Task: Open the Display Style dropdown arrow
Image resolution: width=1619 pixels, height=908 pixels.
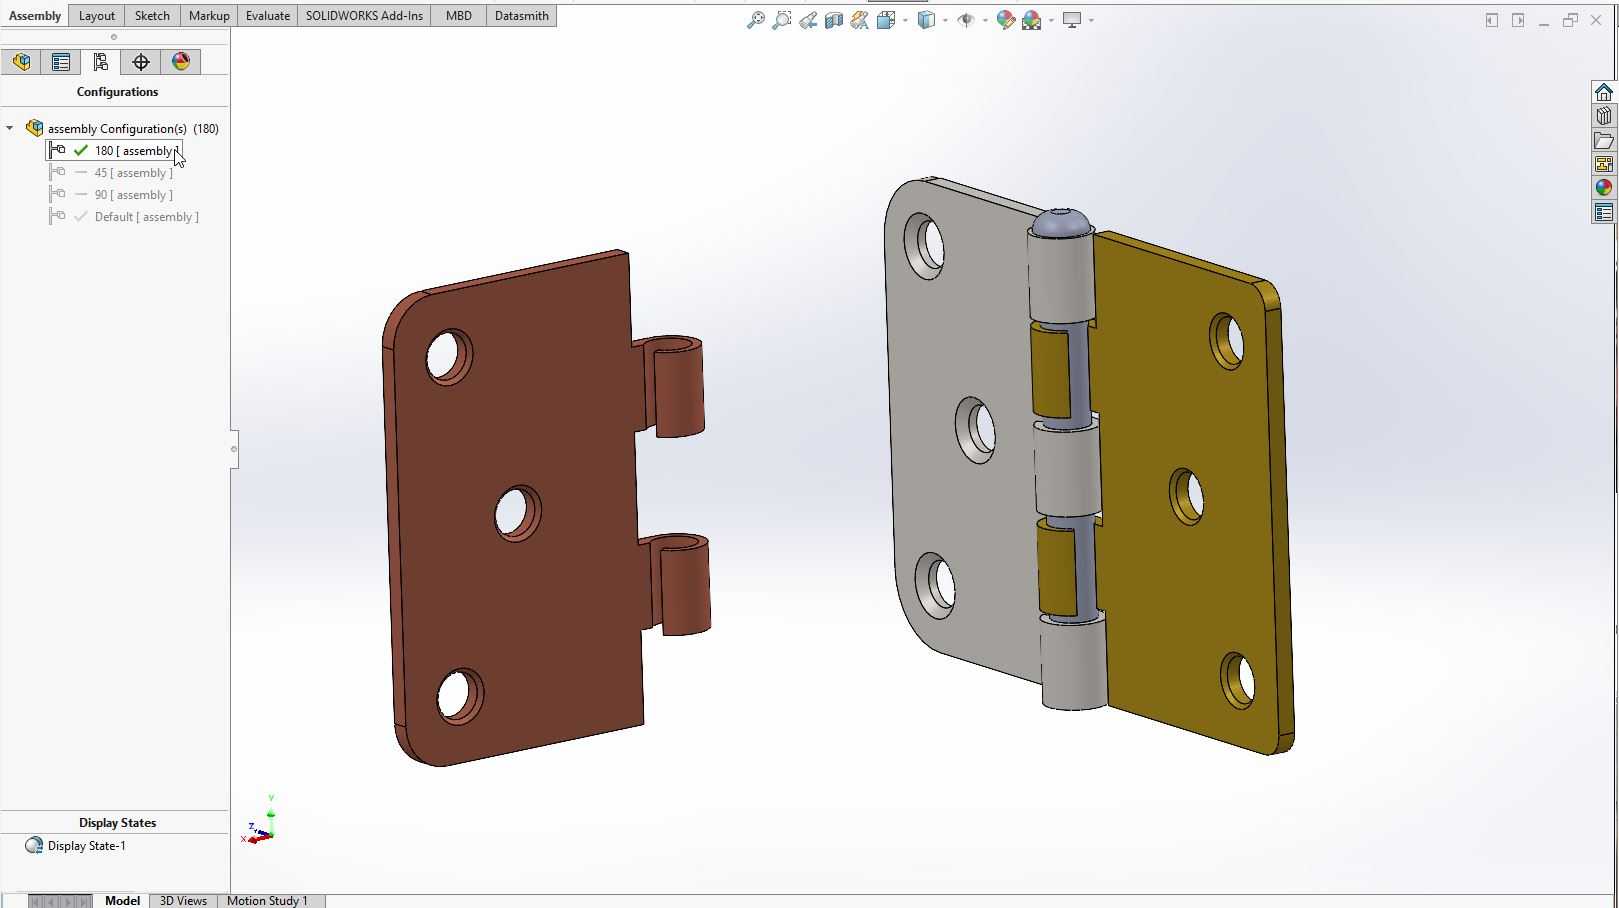Action: [x=945, y=20]
